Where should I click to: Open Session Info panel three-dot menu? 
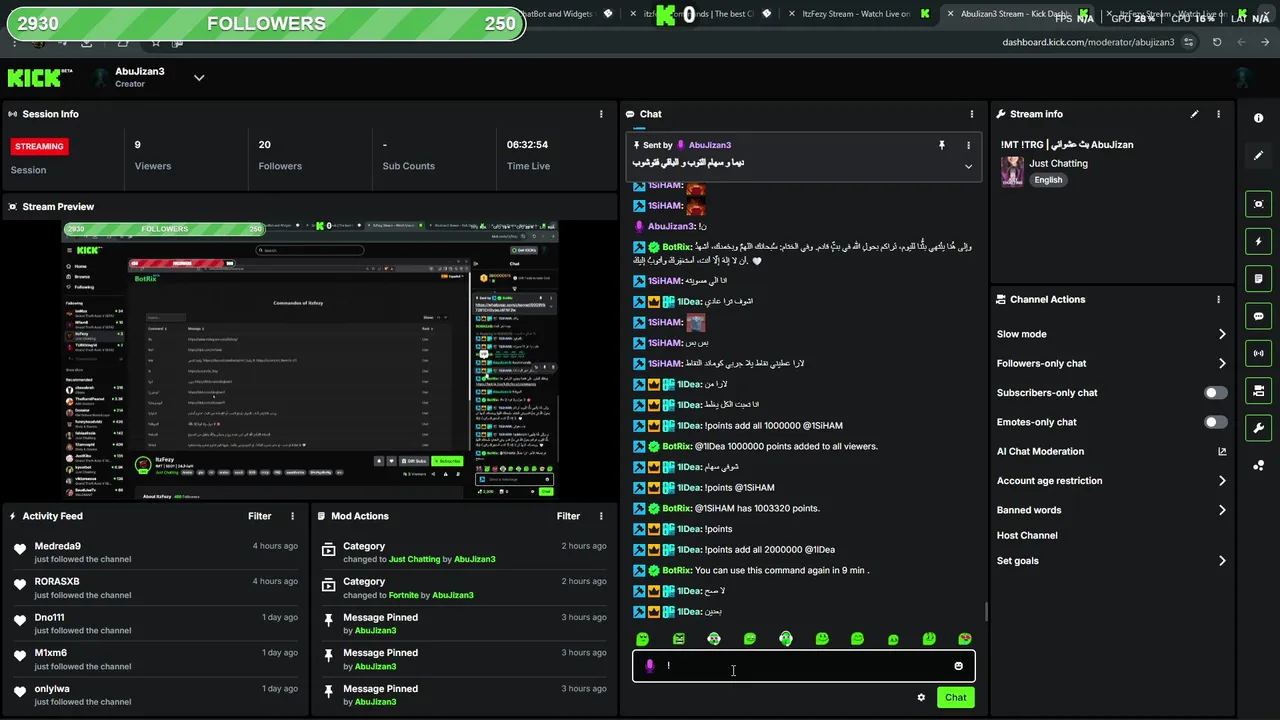coord(601,114)
